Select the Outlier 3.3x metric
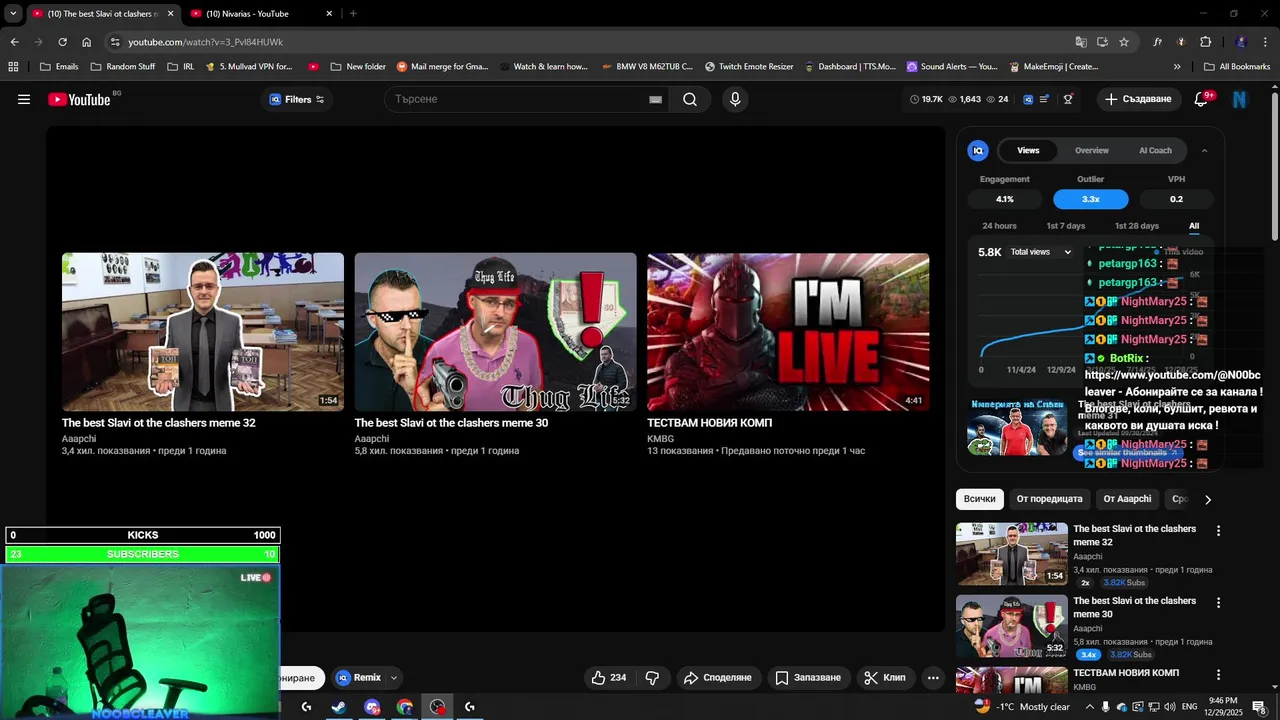Screen dimensions: 1280x720 click(1090, 199)
